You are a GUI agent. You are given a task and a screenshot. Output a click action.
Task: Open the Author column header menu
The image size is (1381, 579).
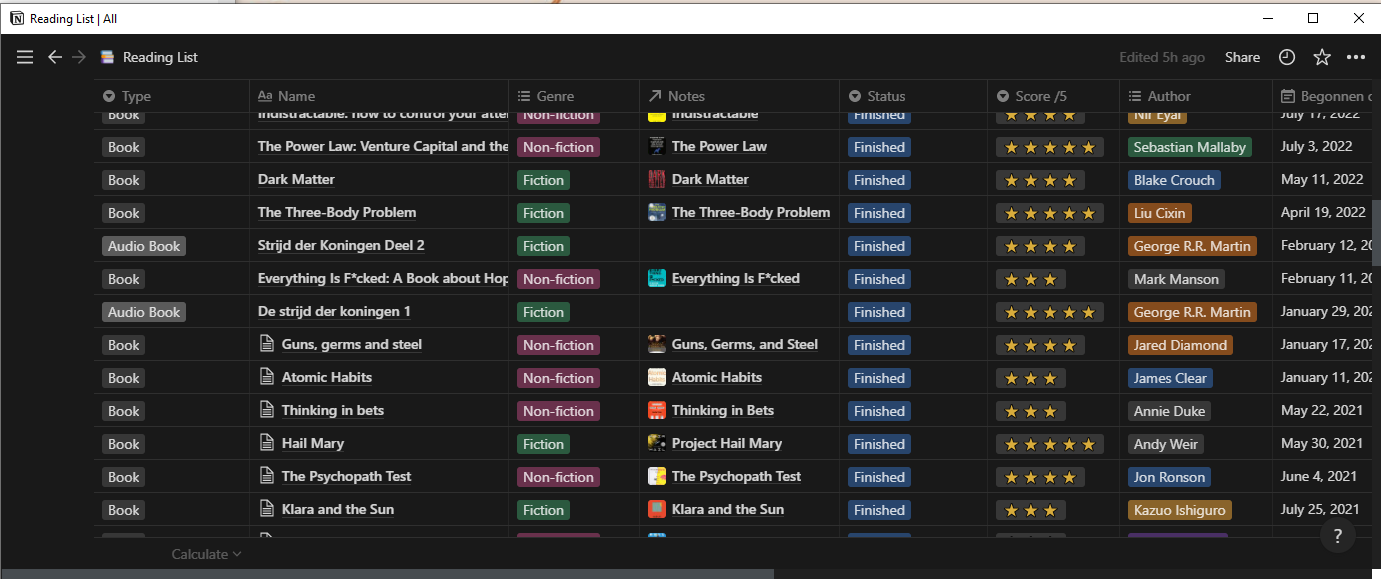pos(1196,96)
